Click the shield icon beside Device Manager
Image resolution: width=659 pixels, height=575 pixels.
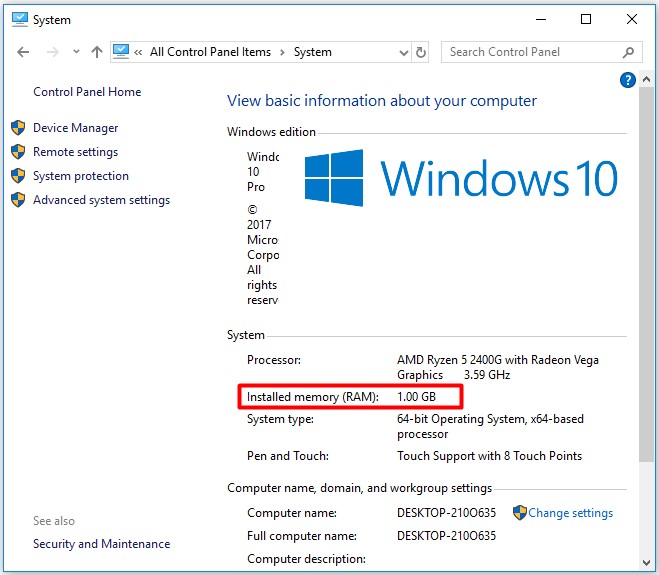click(18, 127)
